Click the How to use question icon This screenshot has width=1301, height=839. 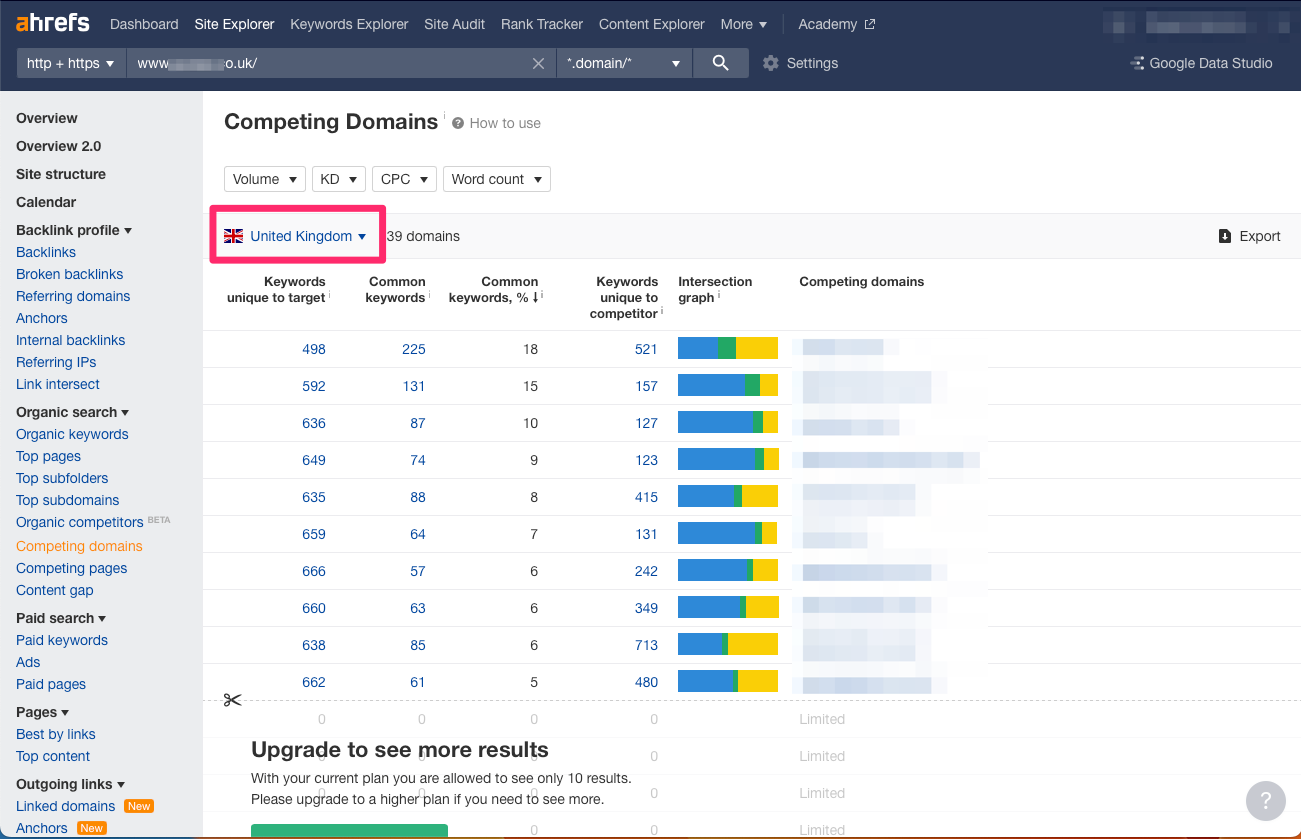pyautogui.click(x=458, y=123)
